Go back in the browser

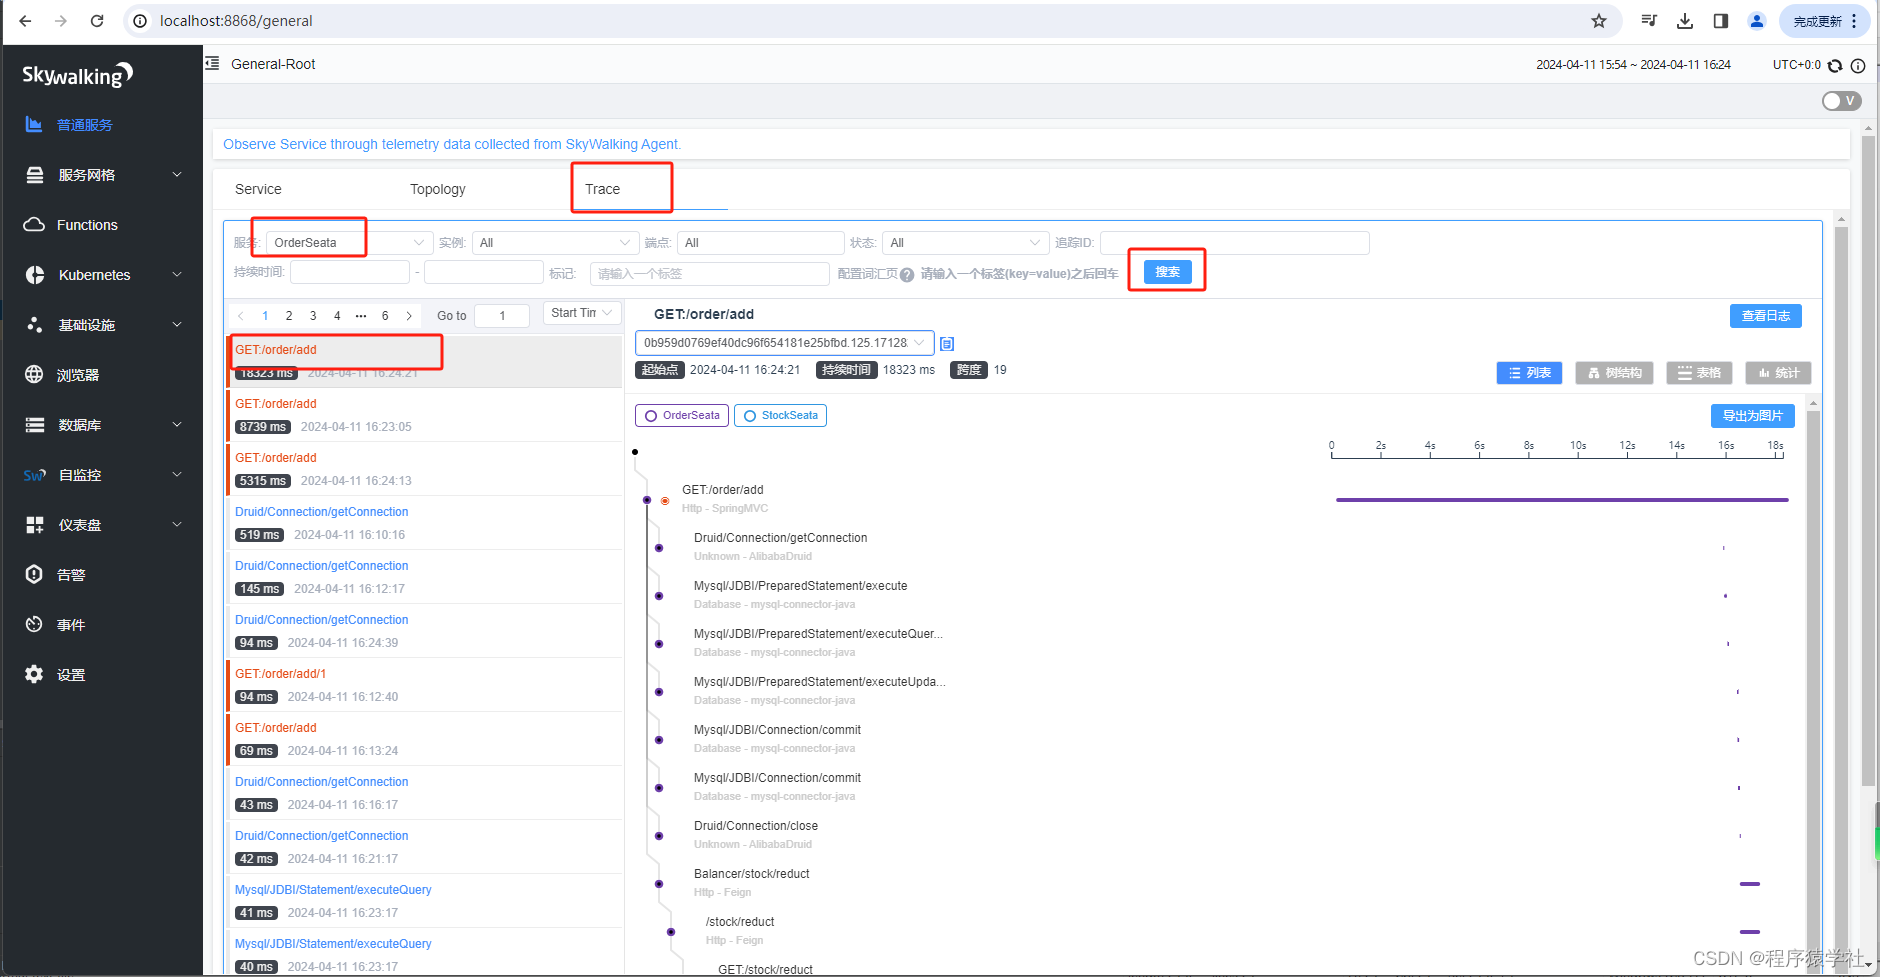coord(25,21)
